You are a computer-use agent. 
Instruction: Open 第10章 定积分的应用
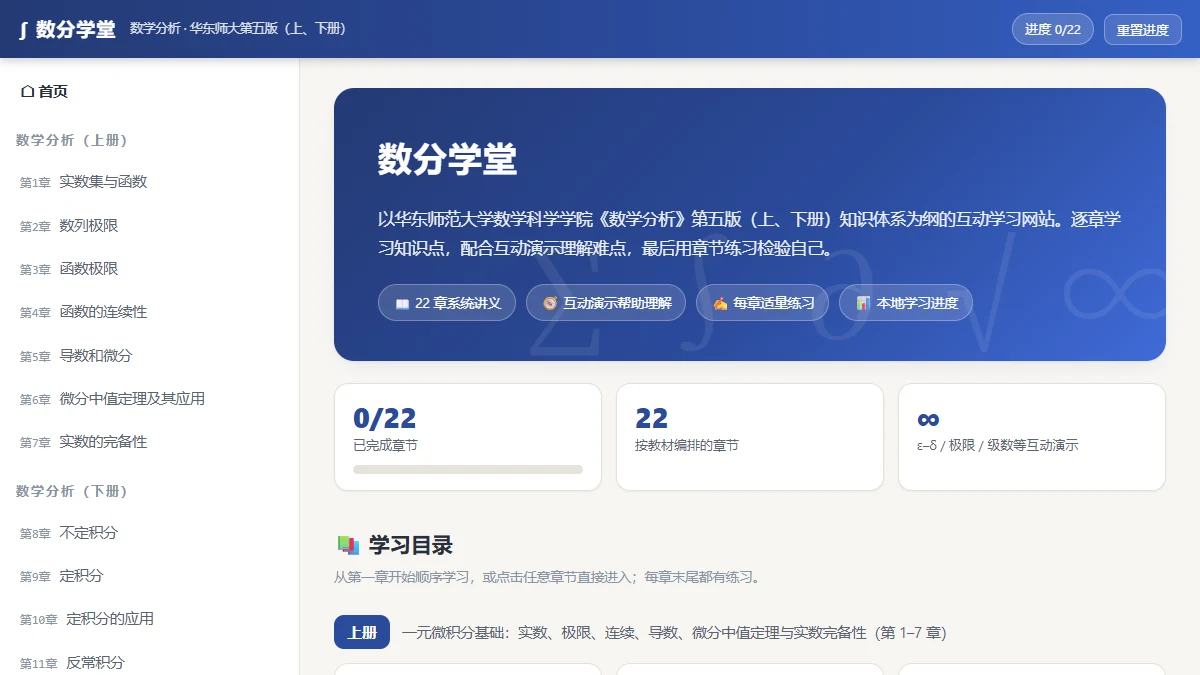(x=150, y=619)
